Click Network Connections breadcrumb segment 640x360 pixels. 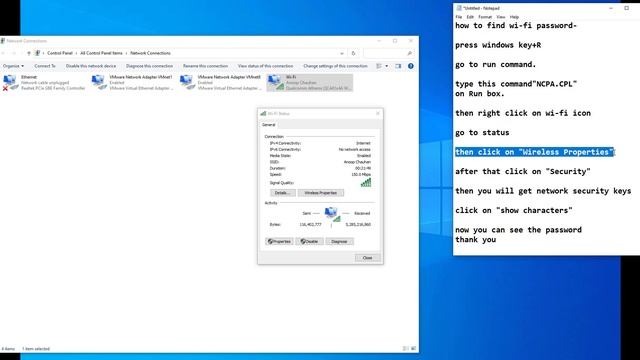point(150,53)
